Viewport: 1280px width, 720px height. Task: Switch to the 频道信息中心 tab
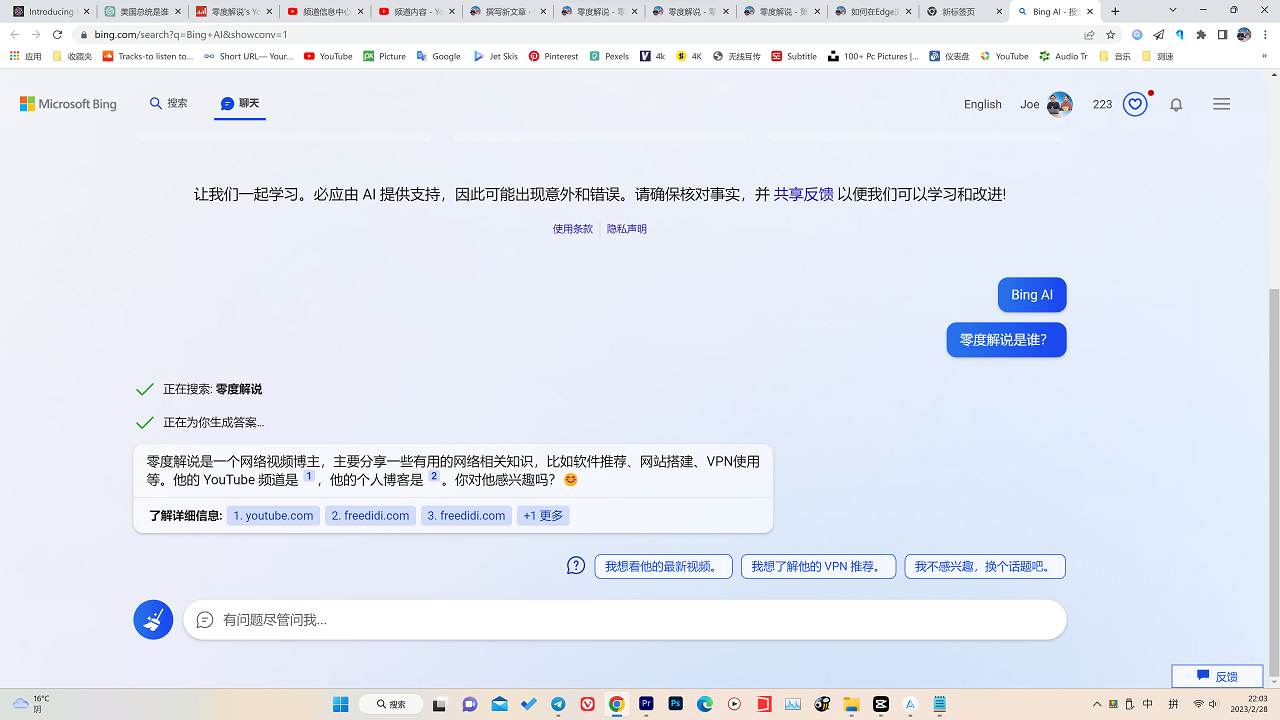click(325, 12)
